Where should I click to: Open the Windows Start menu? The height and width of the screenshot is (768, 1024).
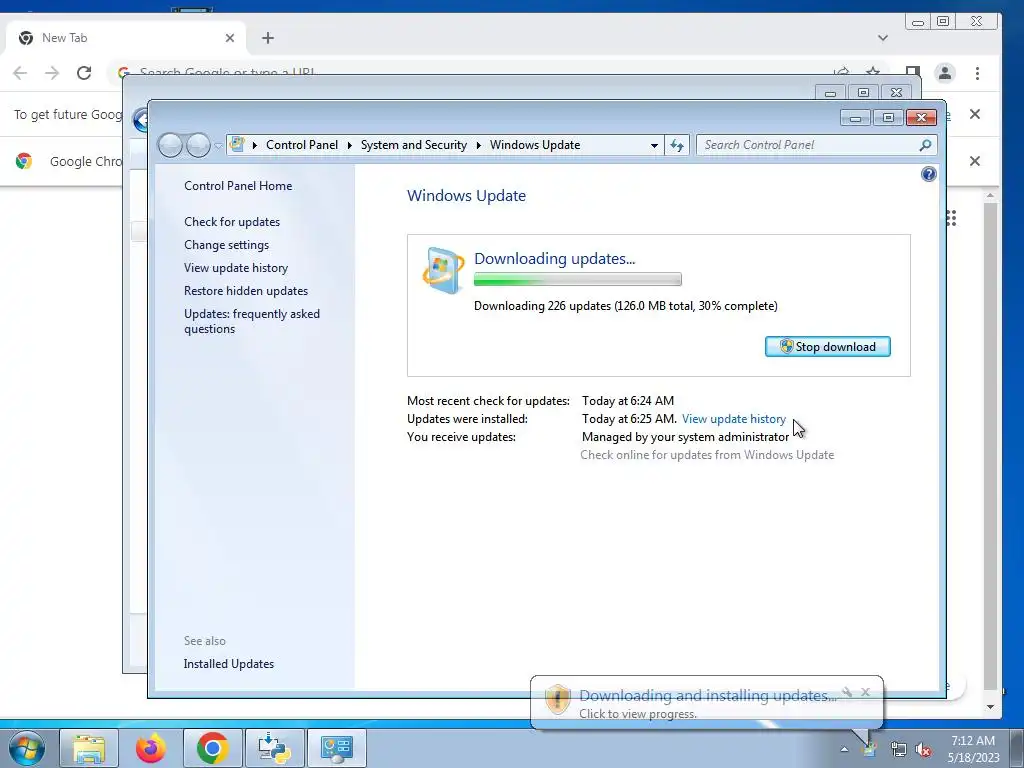pos(27,748)
